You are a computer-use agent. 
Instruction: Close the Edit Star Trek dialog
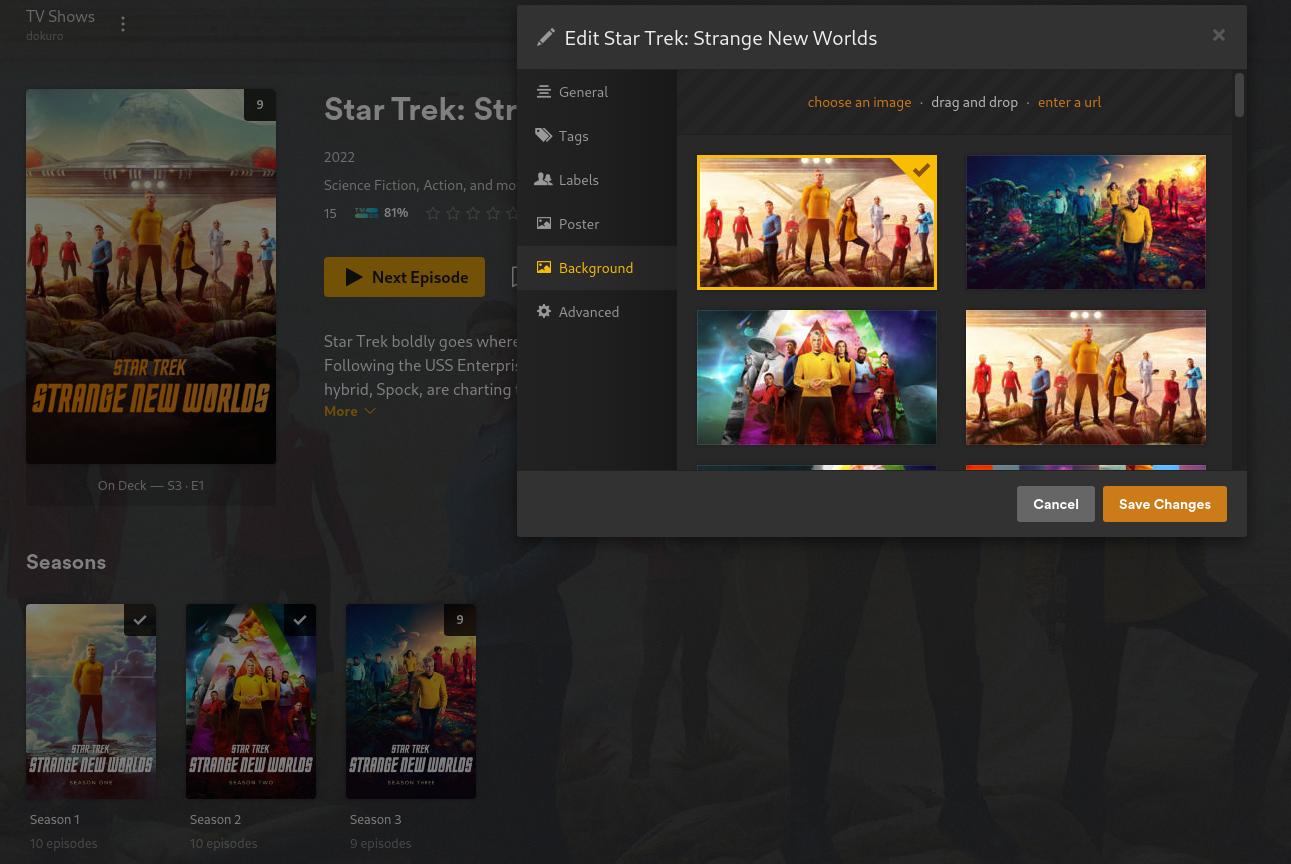[1218, 35]
